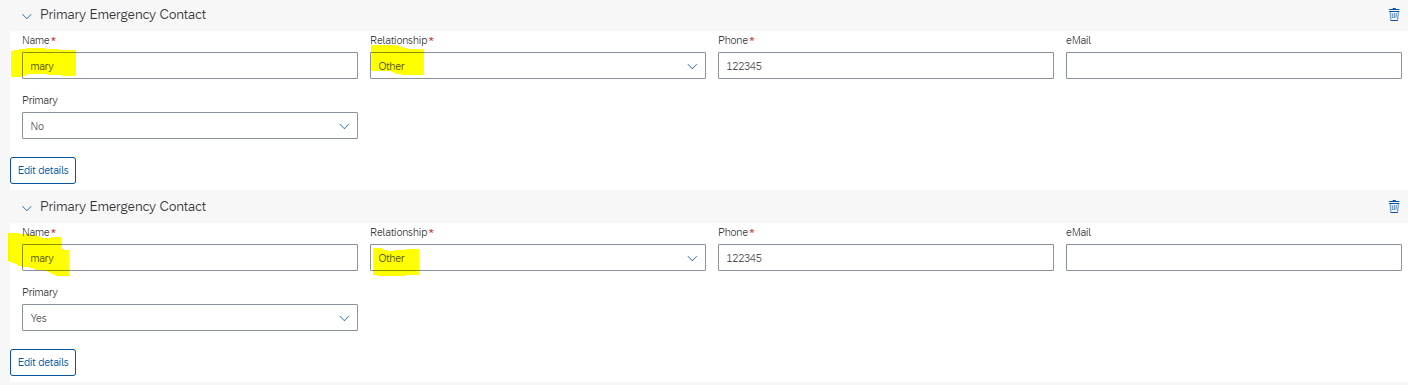Focus the second contact's Name field
The height and width of the screenshot is (385, 1408).
(190, 258)
